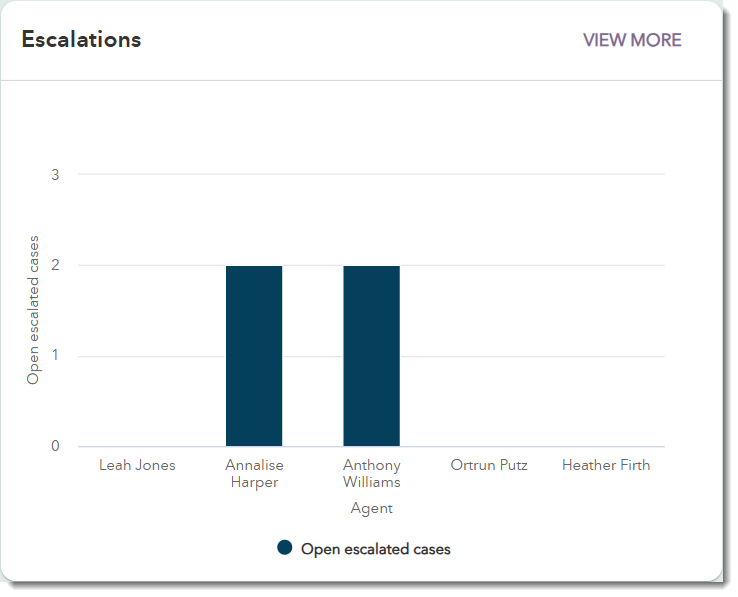Click the y-axis value 2
Viewport: 738px width, 597px height.
coord(55,265)
